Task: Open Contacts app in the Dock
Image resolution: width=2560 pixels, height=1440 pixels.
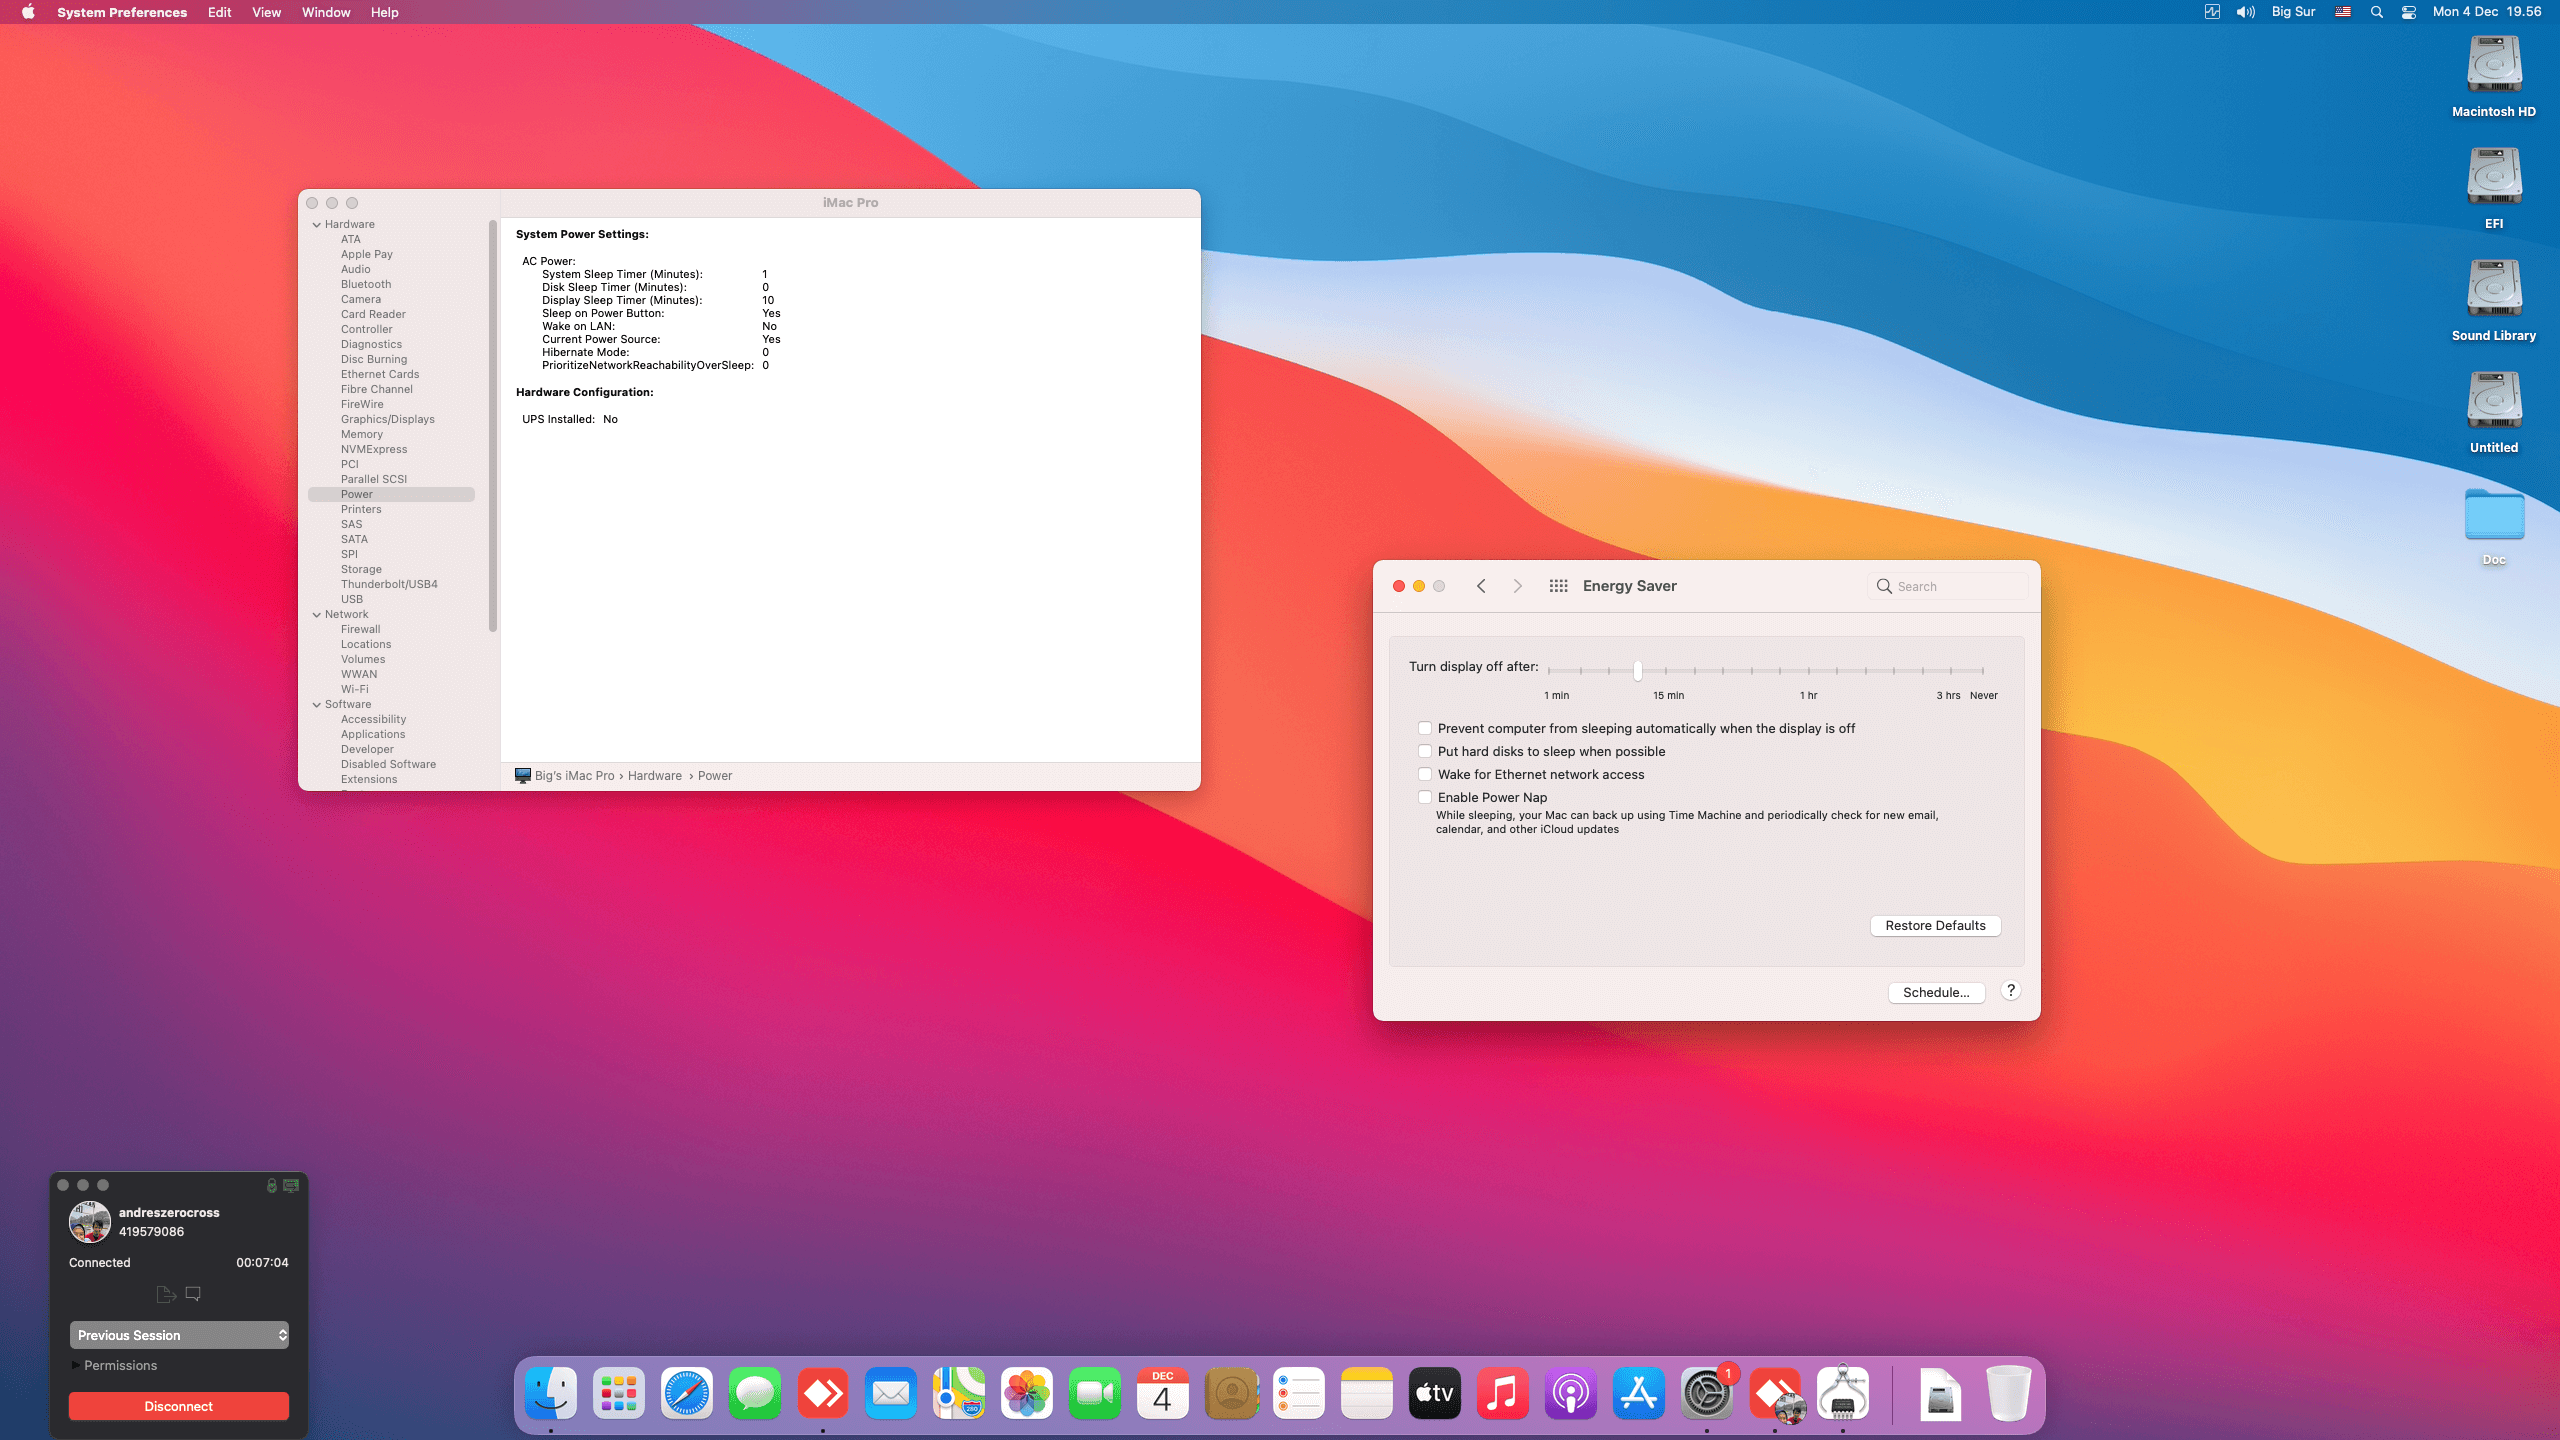Action: 1231,1393
